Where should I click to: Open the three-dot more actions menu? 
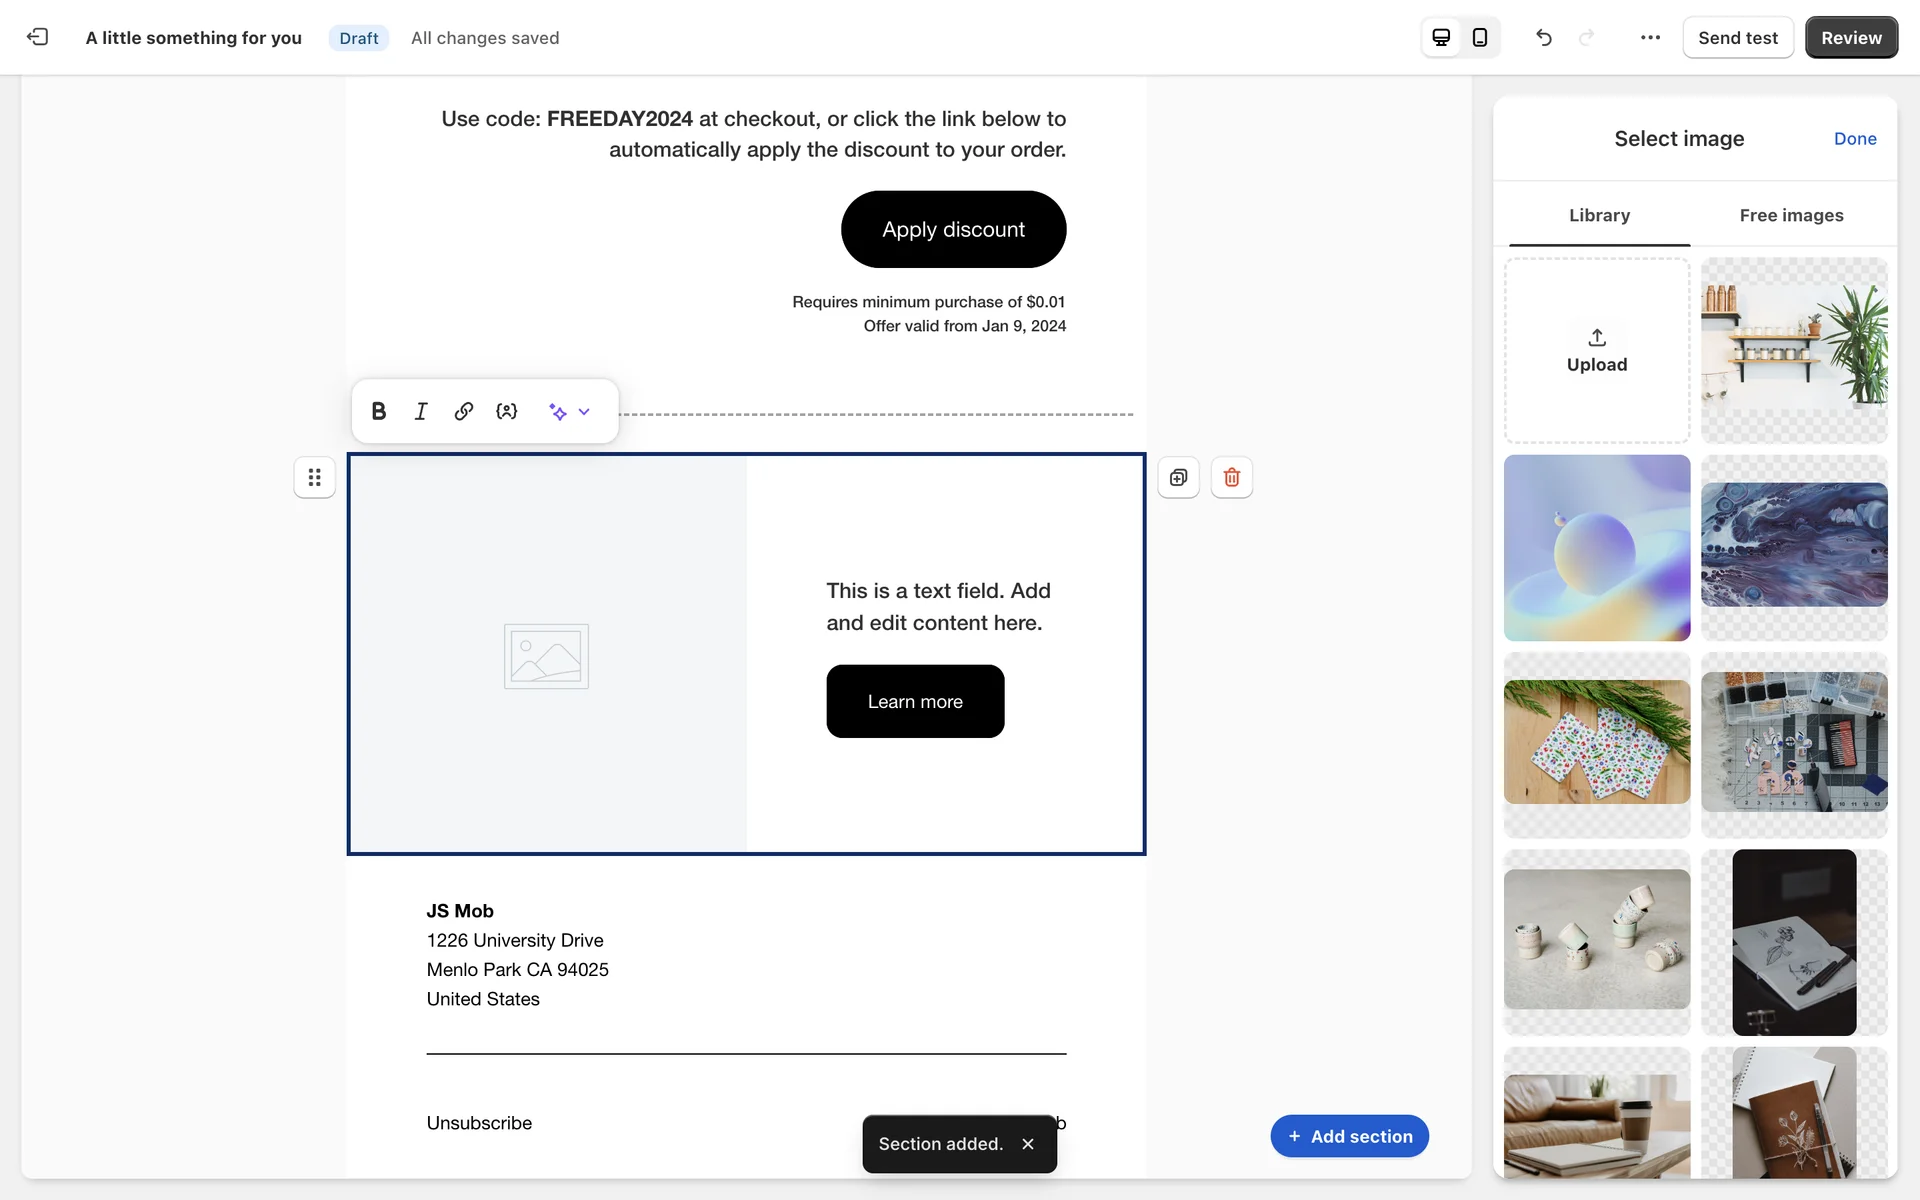point(1650,37)
